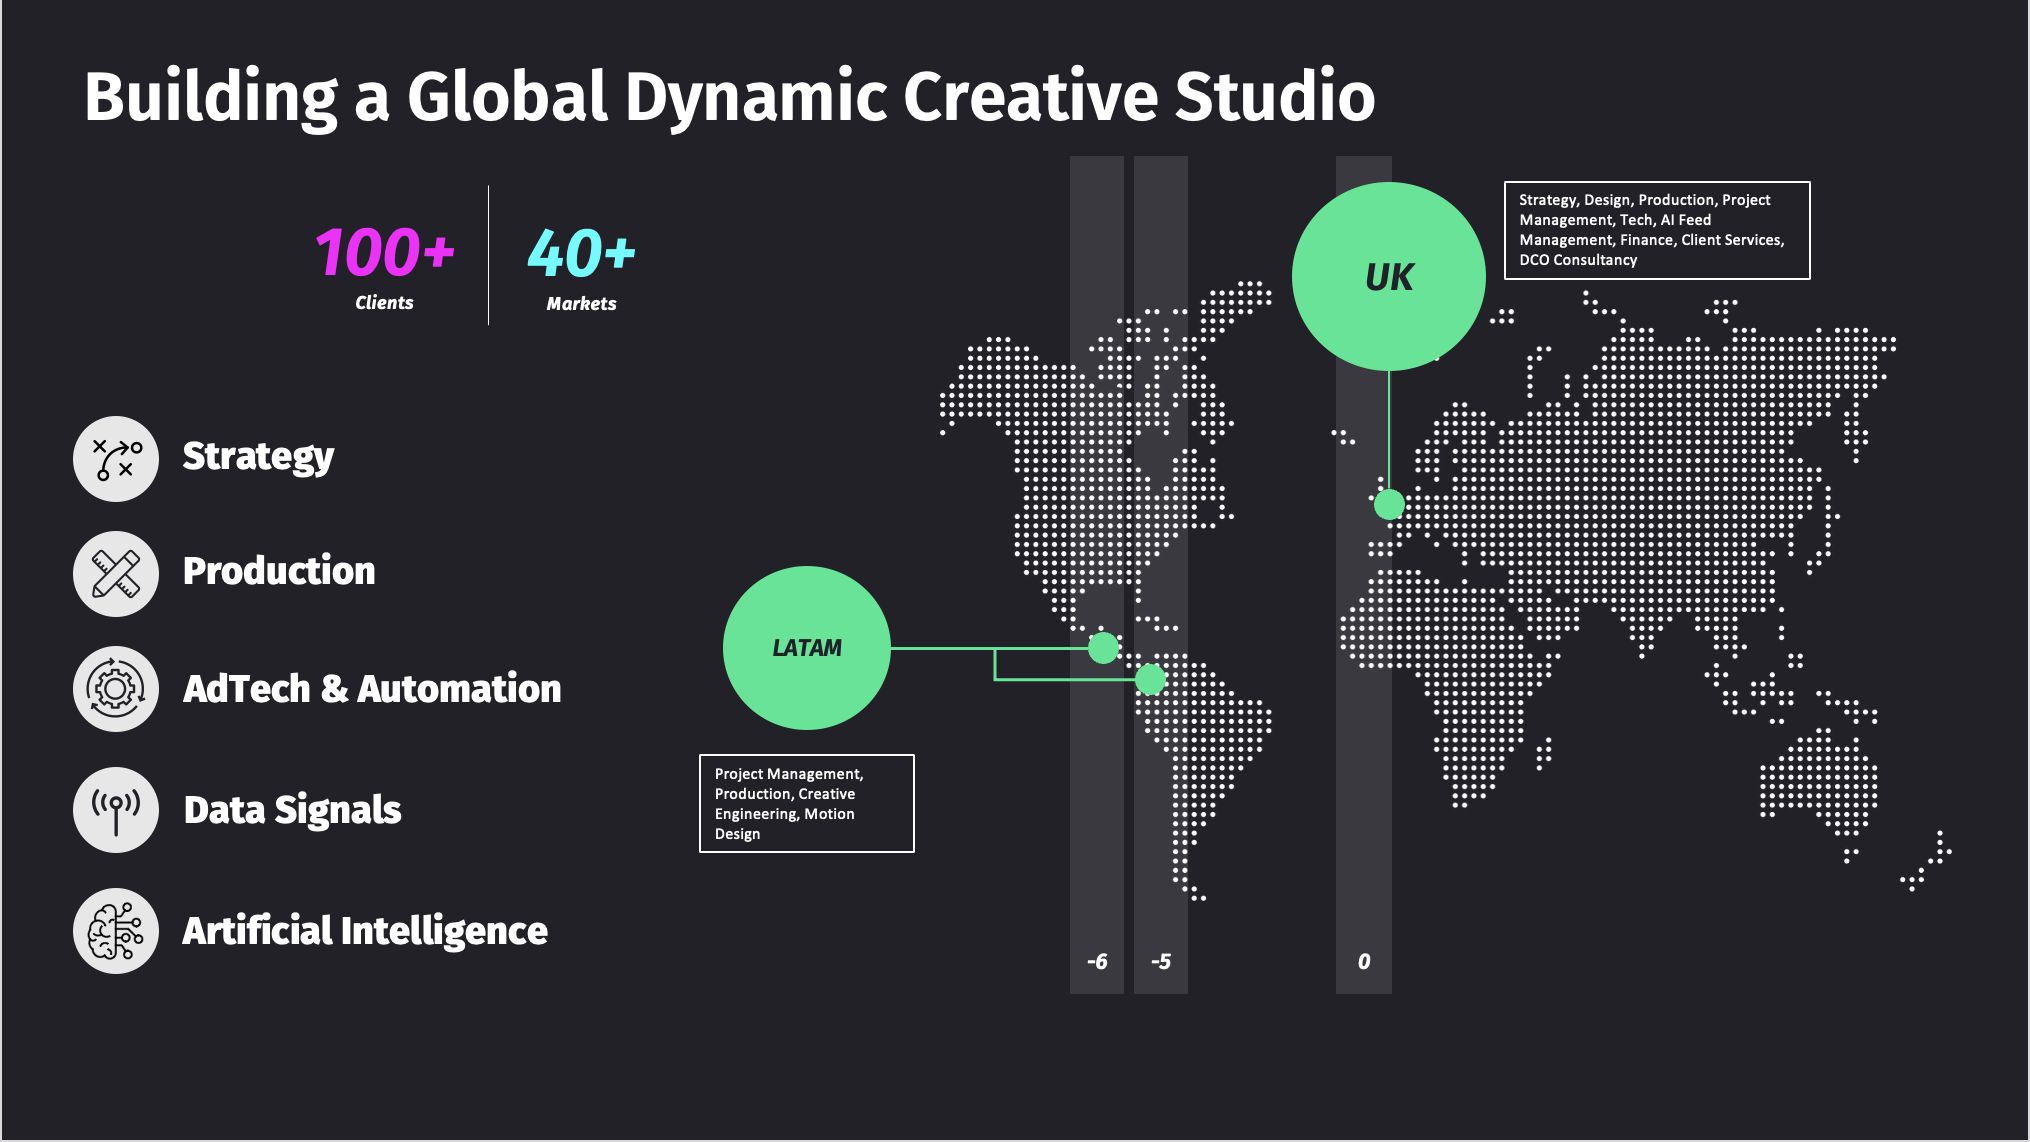Select the Data Signals antenna icon
The width and height of the screenshot is (2030, 1142).
115,810
